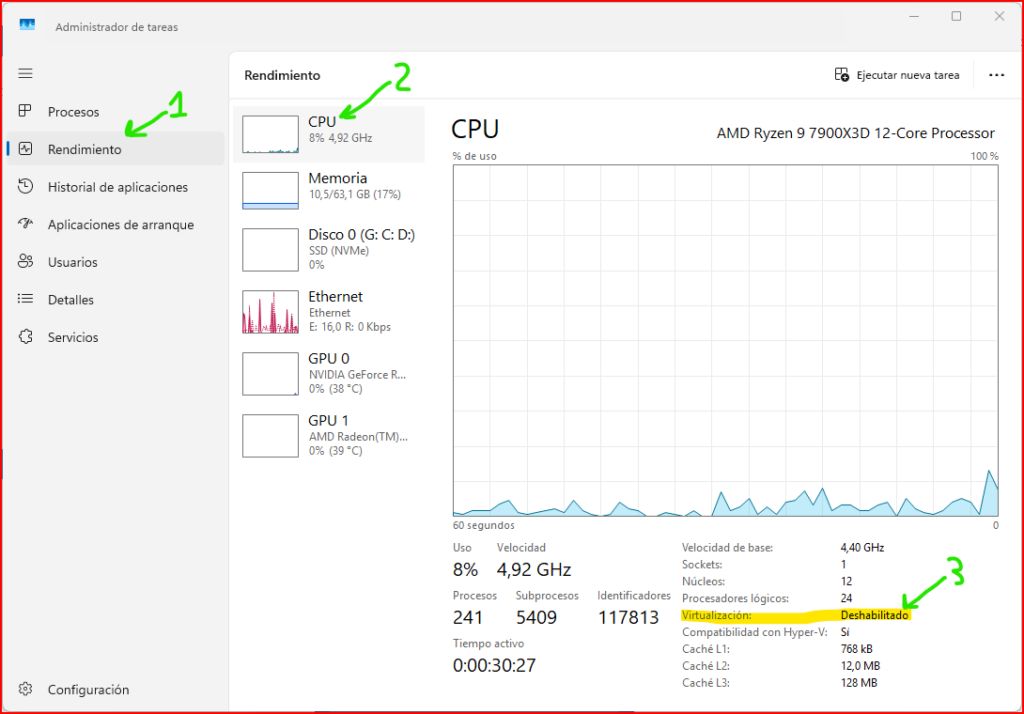This screenshot has height=714, width=1024.
Task: Select the CPU performance graph entry
Action: click(328, 134)
